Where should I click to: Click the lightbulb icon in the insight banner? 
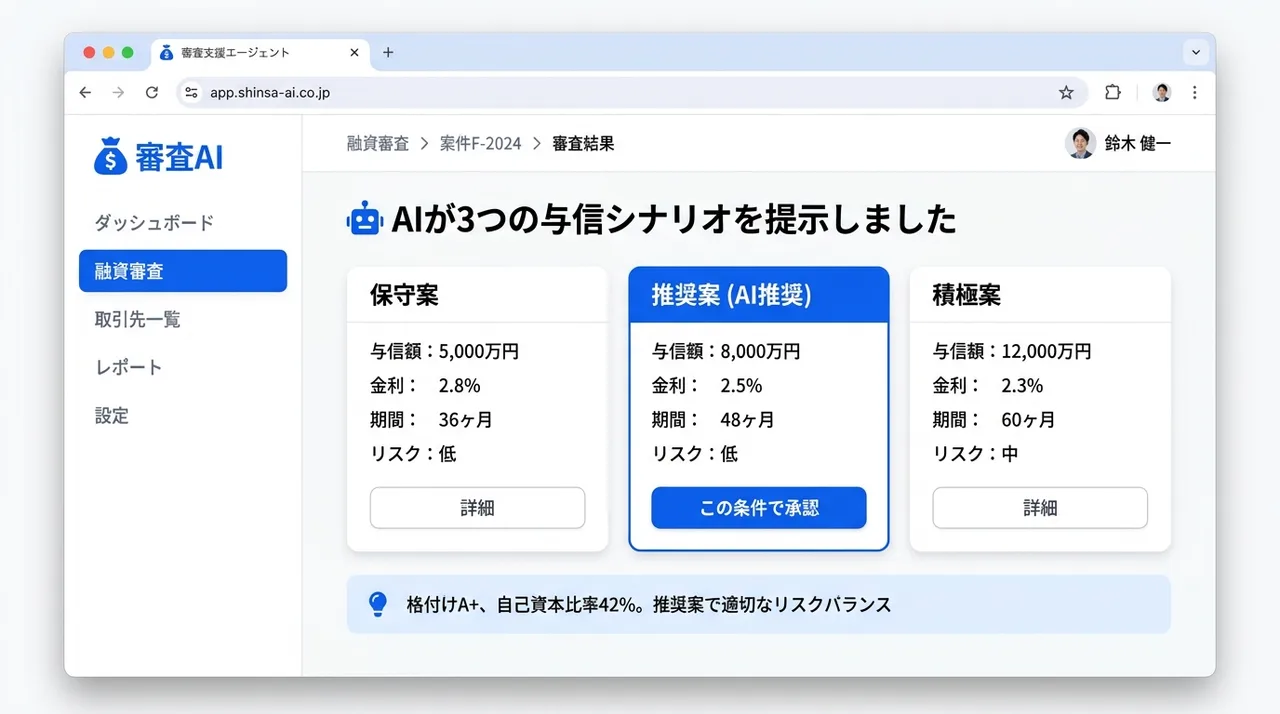[378, 604]
